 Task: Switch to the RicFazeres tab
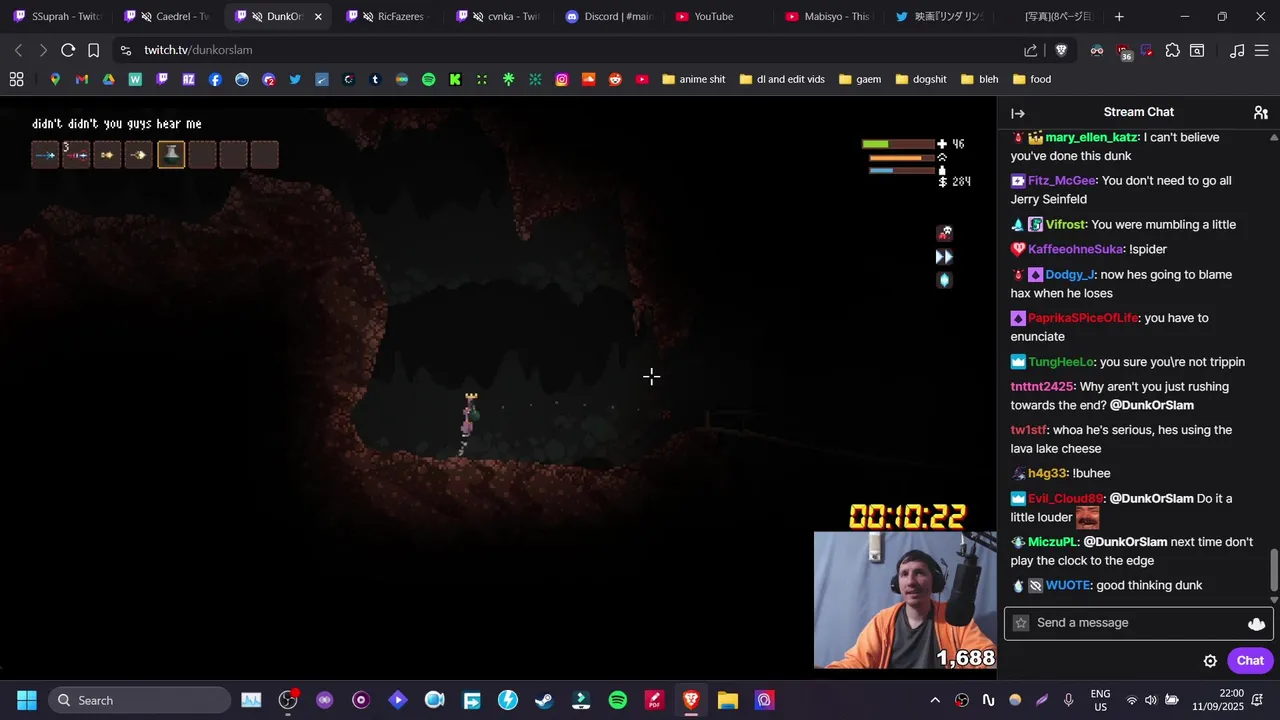pos(389,17)
